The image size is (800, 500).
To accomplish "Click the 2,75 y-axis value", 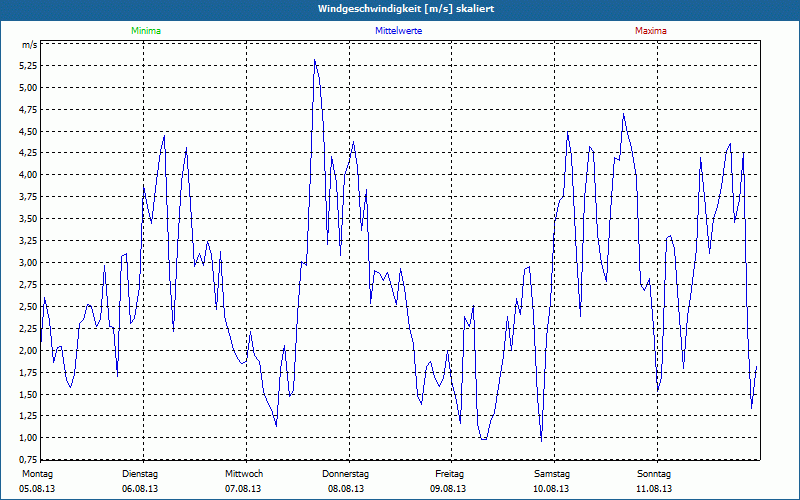I will tap(29, 285).
